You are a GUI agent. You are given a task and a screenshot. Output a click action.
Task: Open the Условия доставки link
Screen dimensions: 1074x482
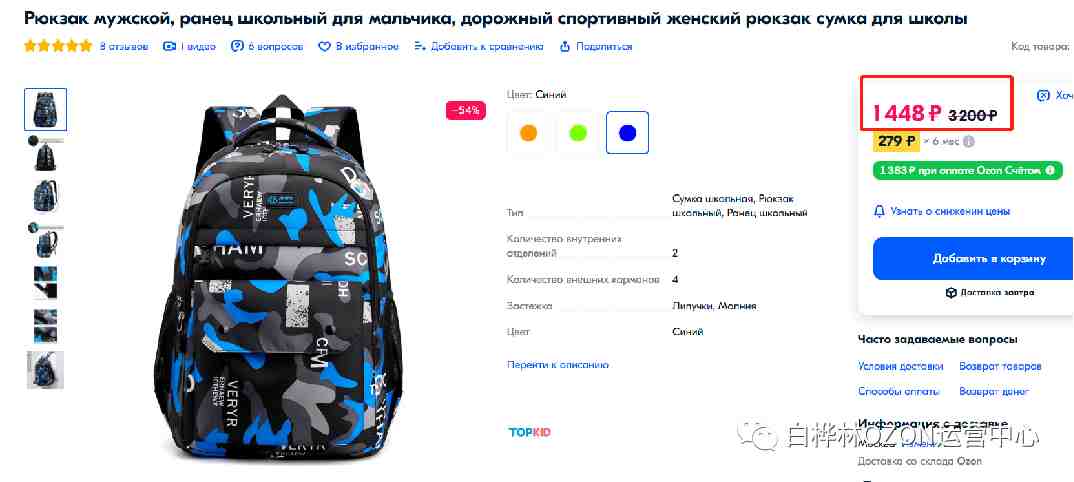901,366
